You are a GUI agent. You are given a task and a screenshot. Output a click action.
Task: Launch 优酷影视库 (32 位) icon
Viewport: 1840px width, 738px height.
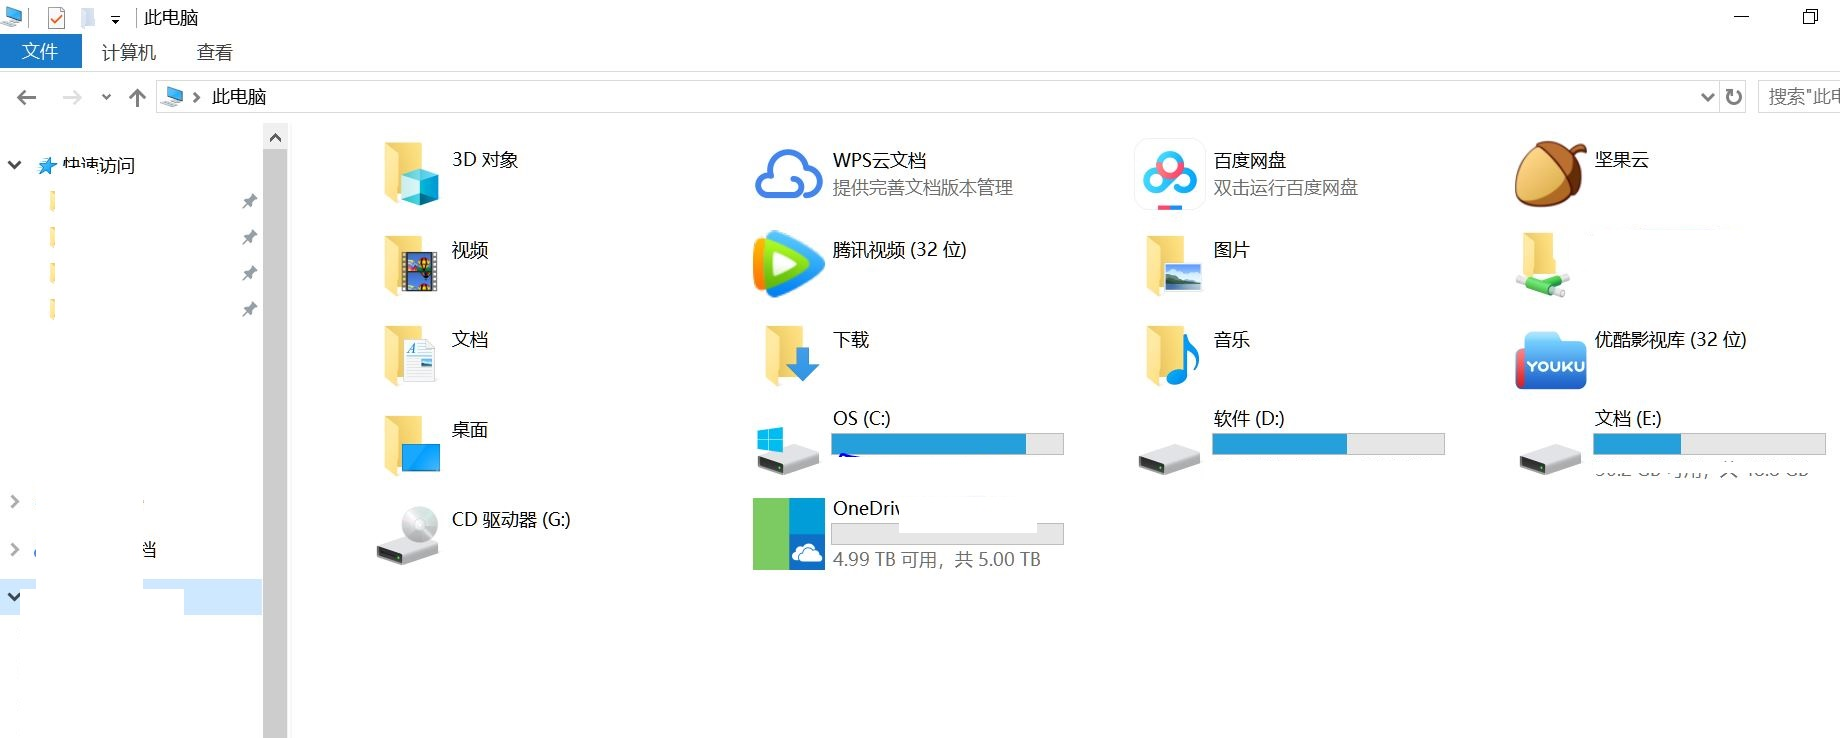[x=1551, y=360]
